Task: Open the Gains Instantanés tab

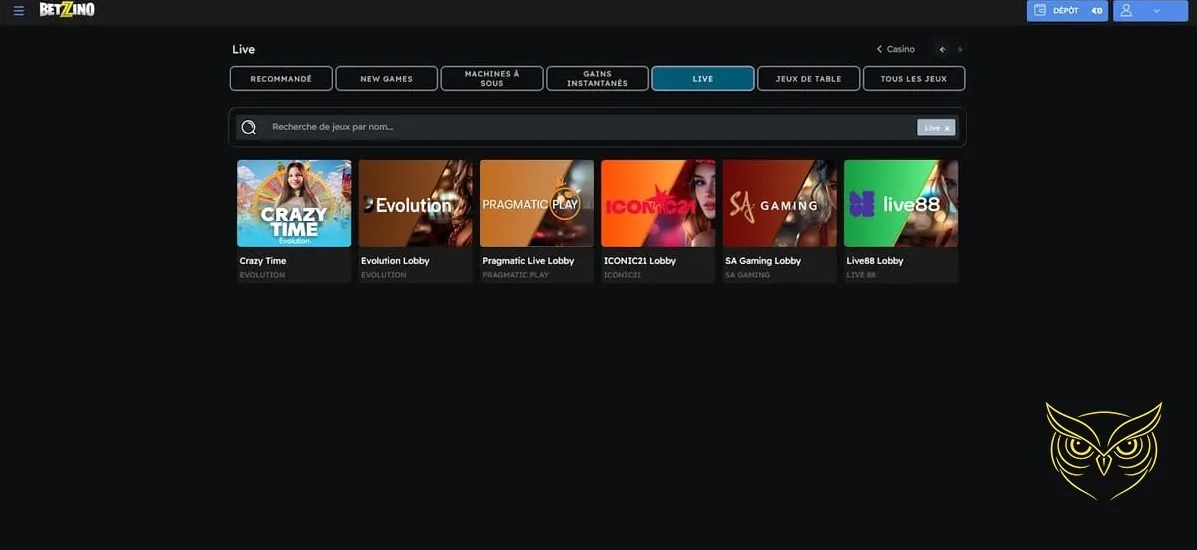Action: [597, 79]
